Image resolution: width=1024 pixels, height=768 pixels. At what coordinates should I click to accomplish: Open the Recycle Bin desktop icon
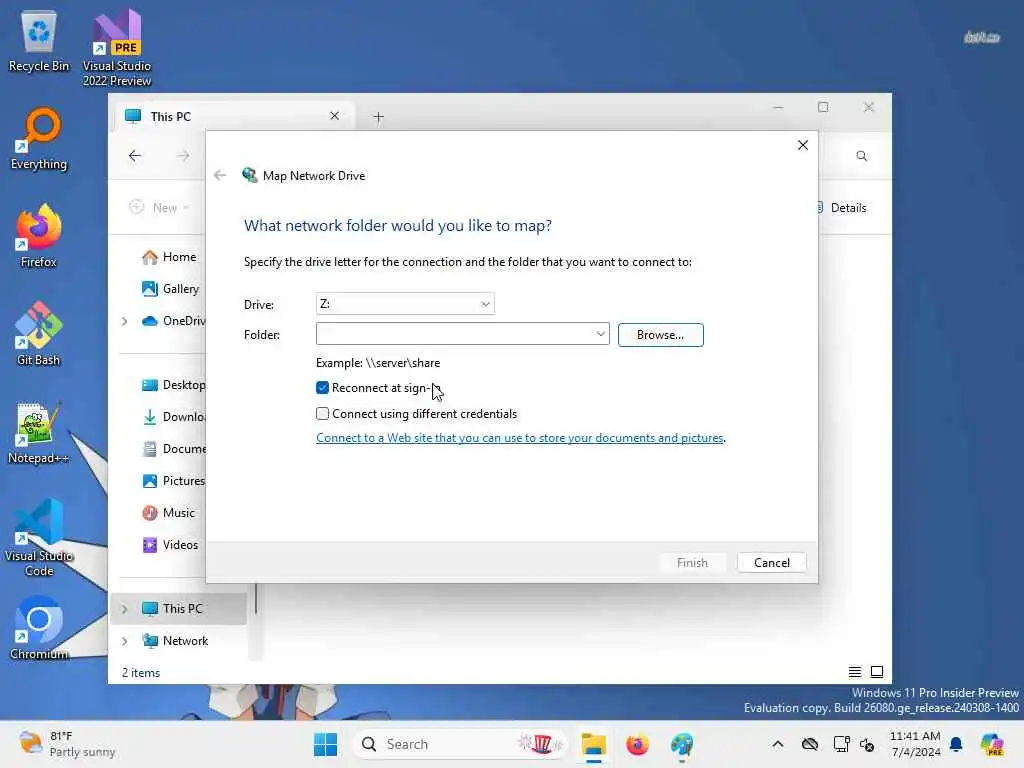click(x=39, y=40)
